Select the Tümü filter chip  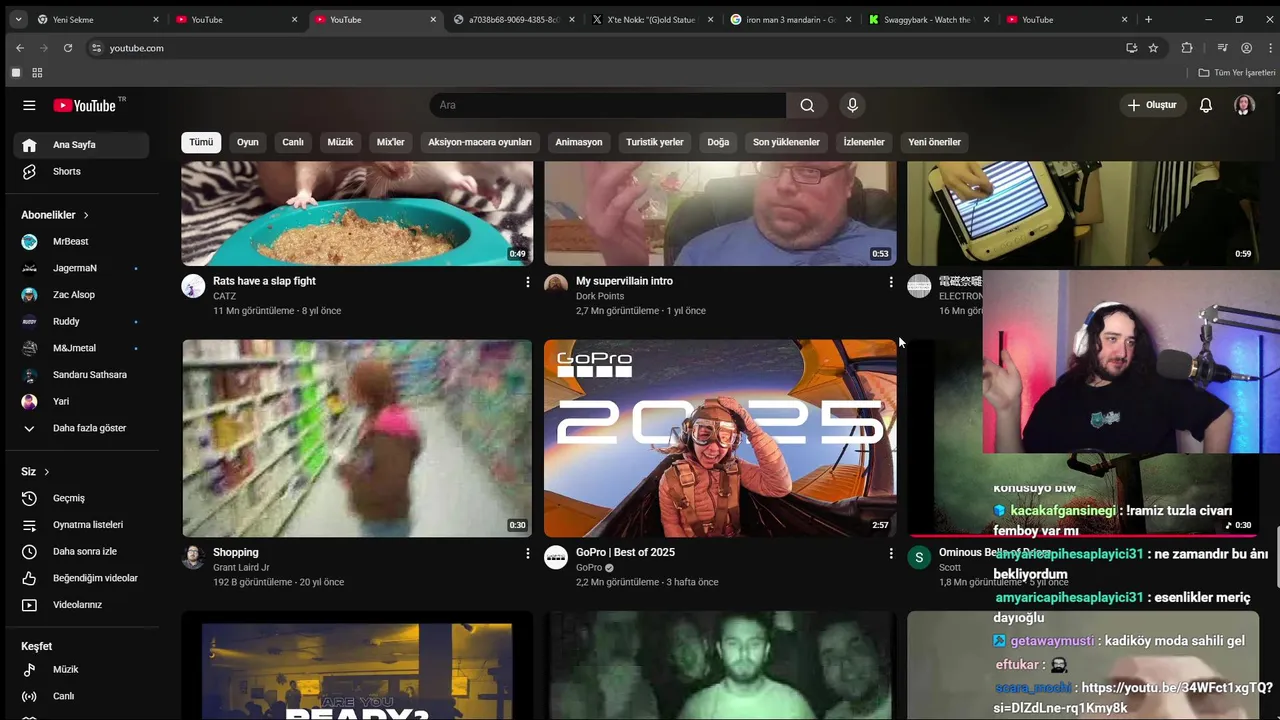[x=201, y=142]
